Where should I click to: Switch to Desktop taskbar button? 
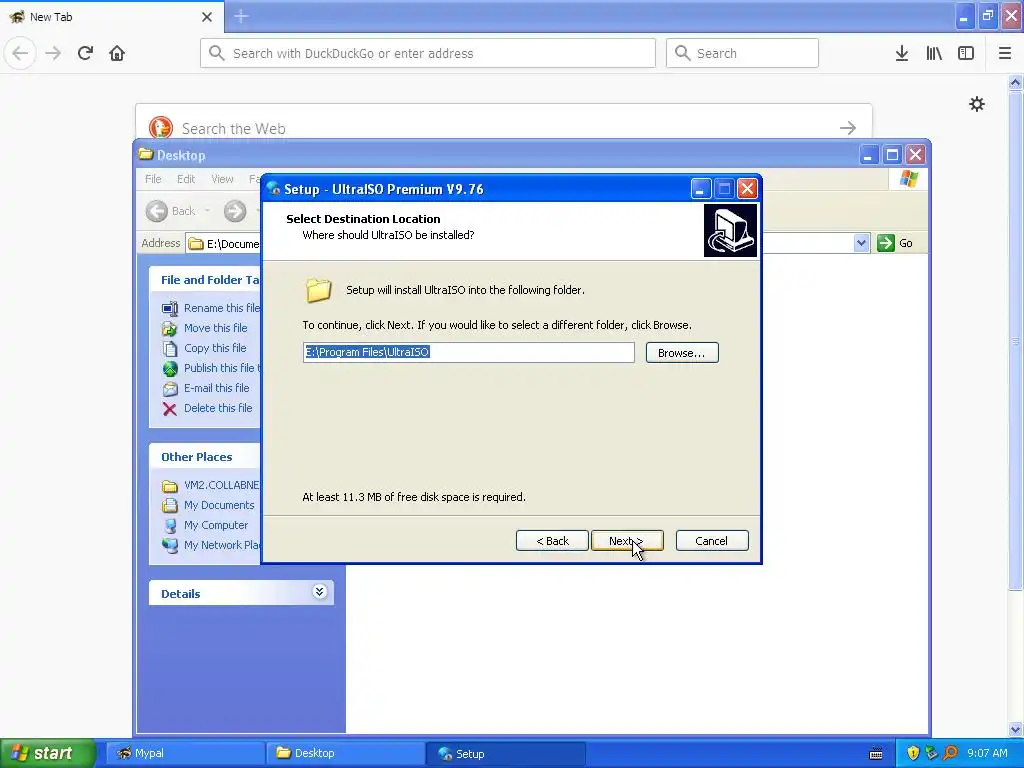pos(345,753)
